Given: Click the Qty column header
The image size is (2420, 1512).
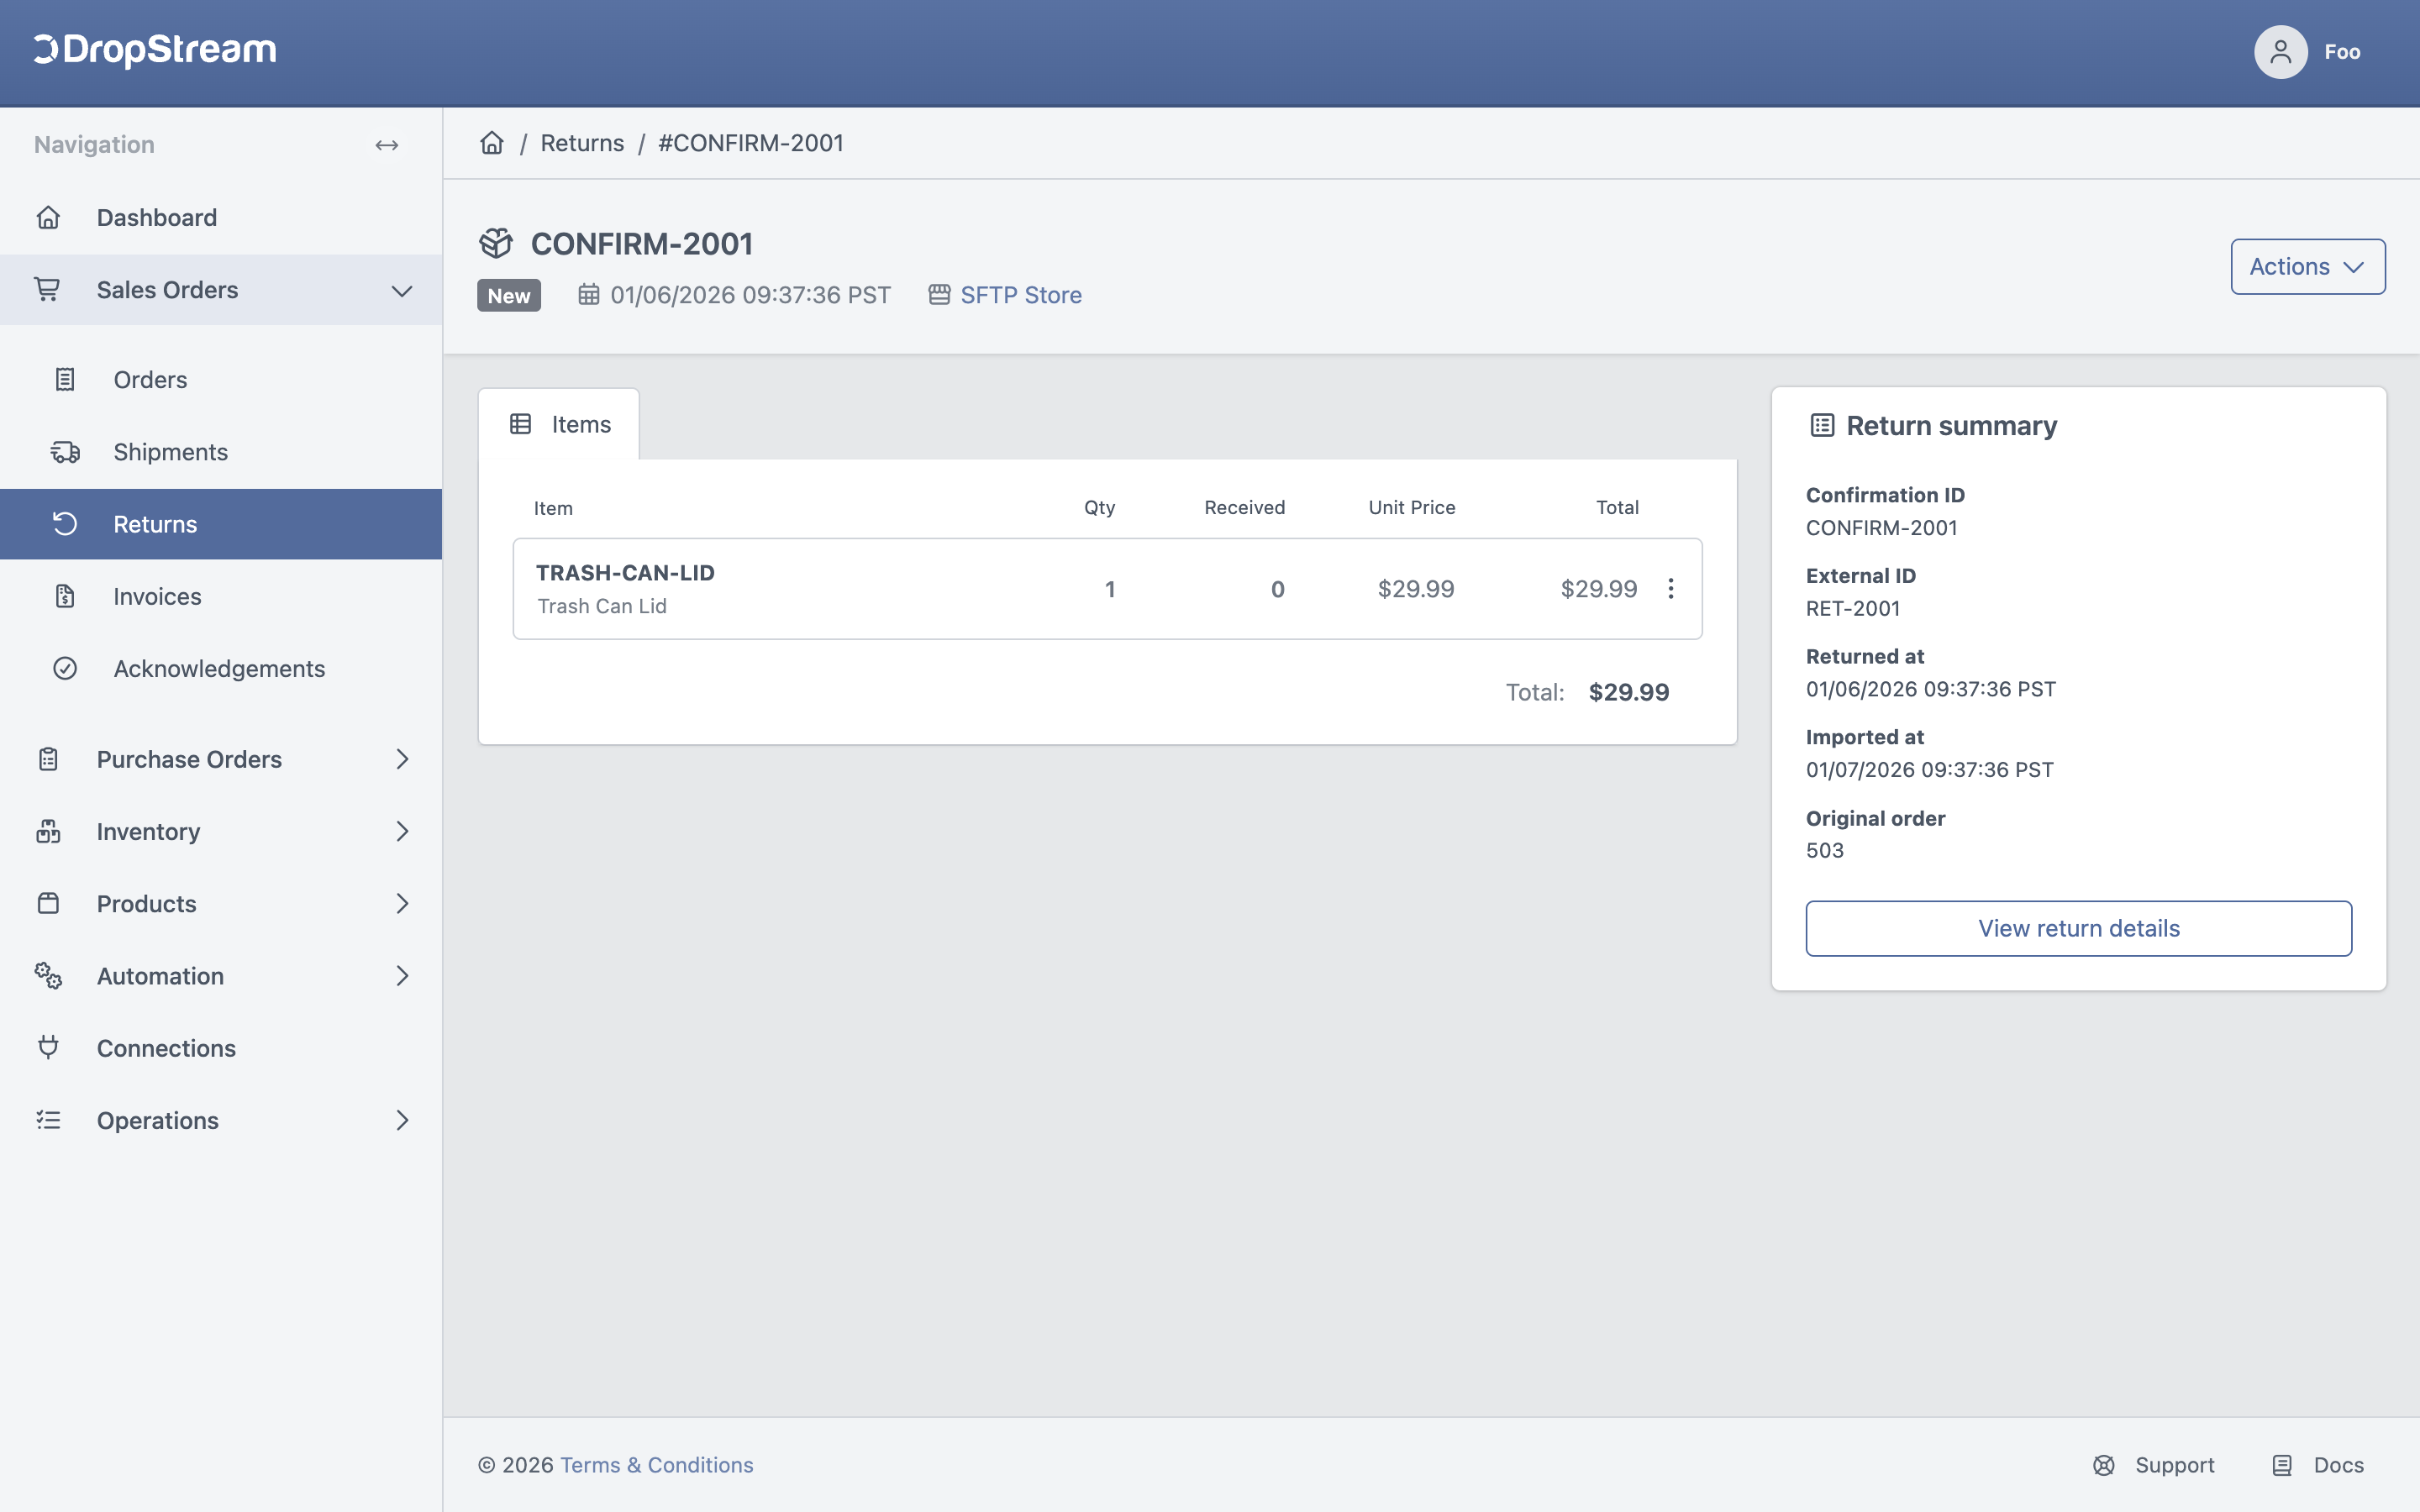Looking at the screenshot, I should [x=1099, y=507].
